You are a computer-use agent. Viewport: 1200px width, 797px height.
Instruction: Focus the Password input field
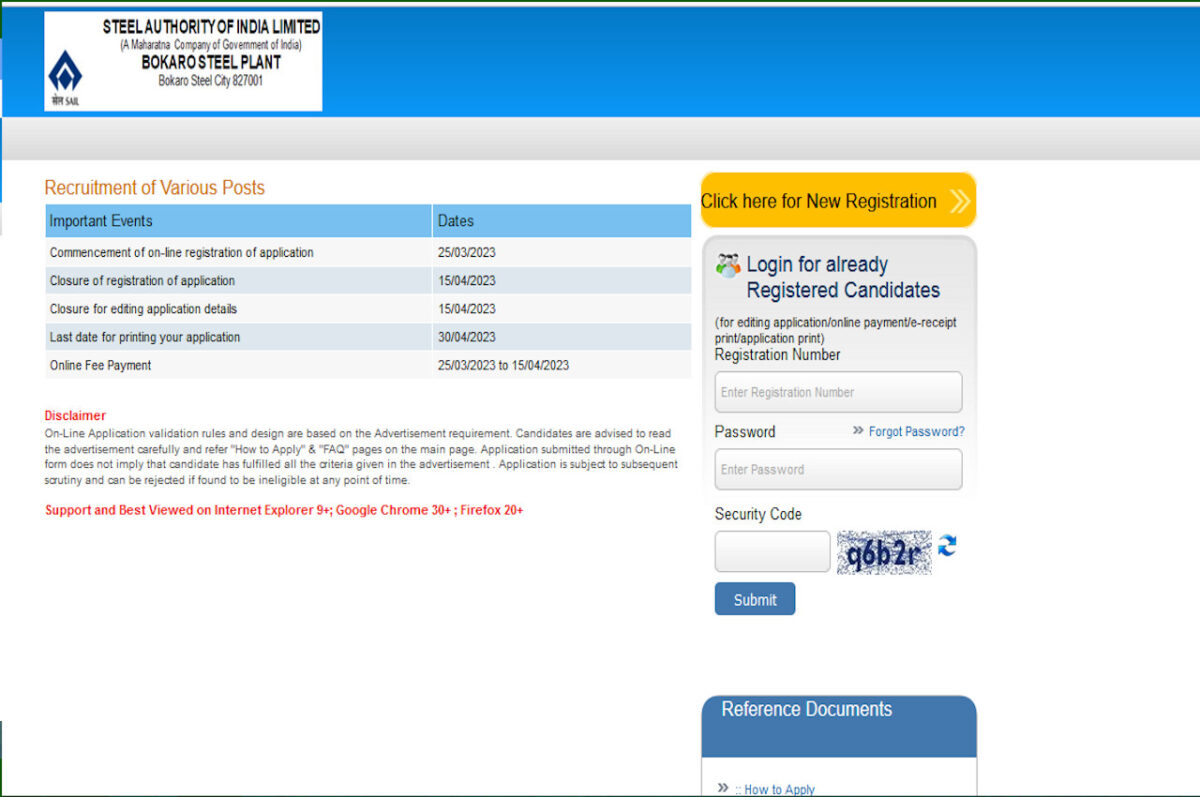[838, 469]
